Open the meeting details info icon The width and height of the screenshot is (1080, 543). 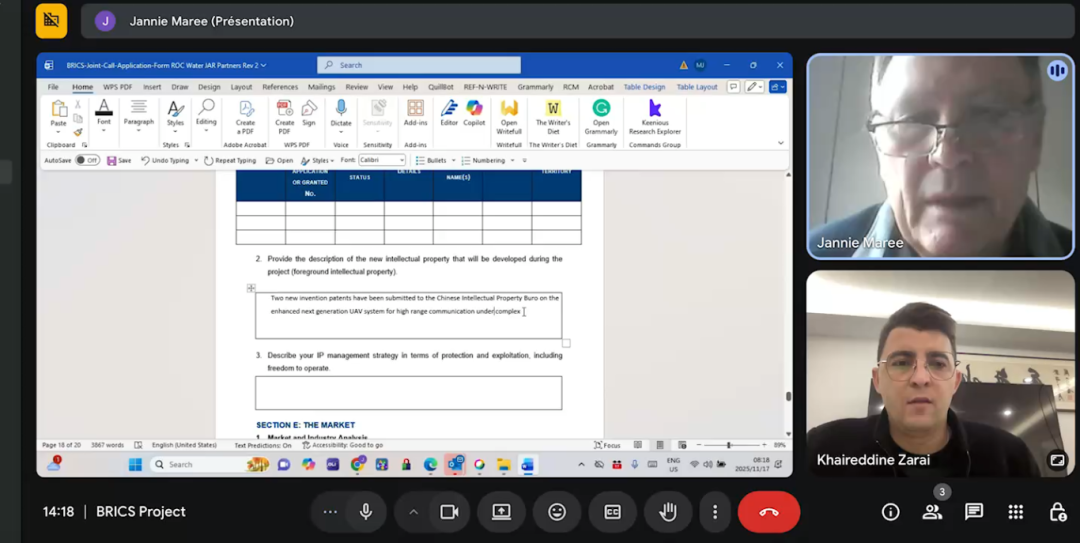890,512
